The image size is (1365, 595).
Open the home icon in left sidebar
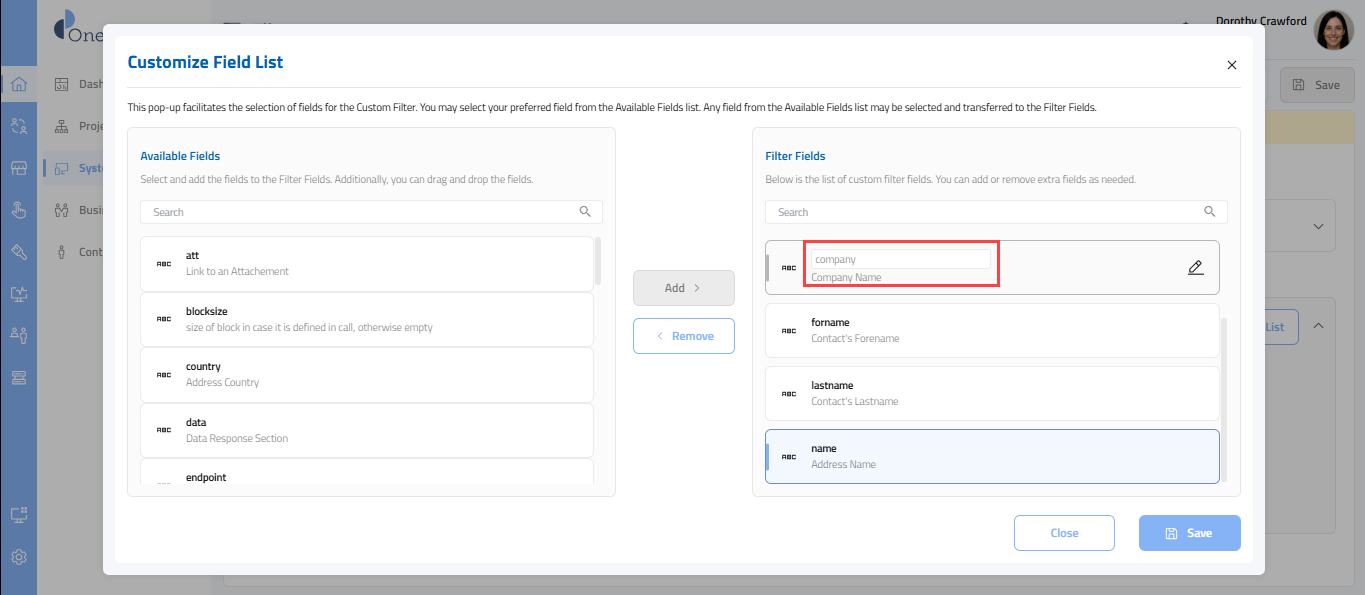pos(18,84)
